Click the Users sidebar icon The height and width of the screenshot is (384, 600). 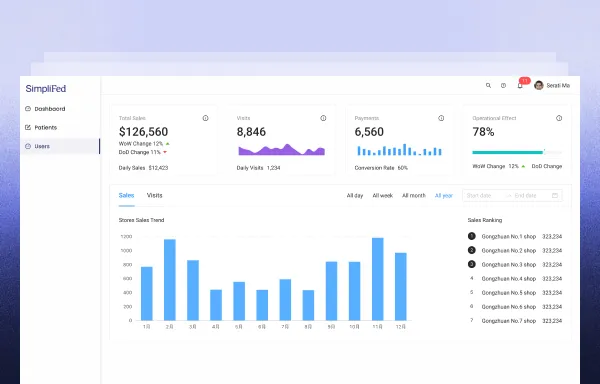click(x=28, y=146)
